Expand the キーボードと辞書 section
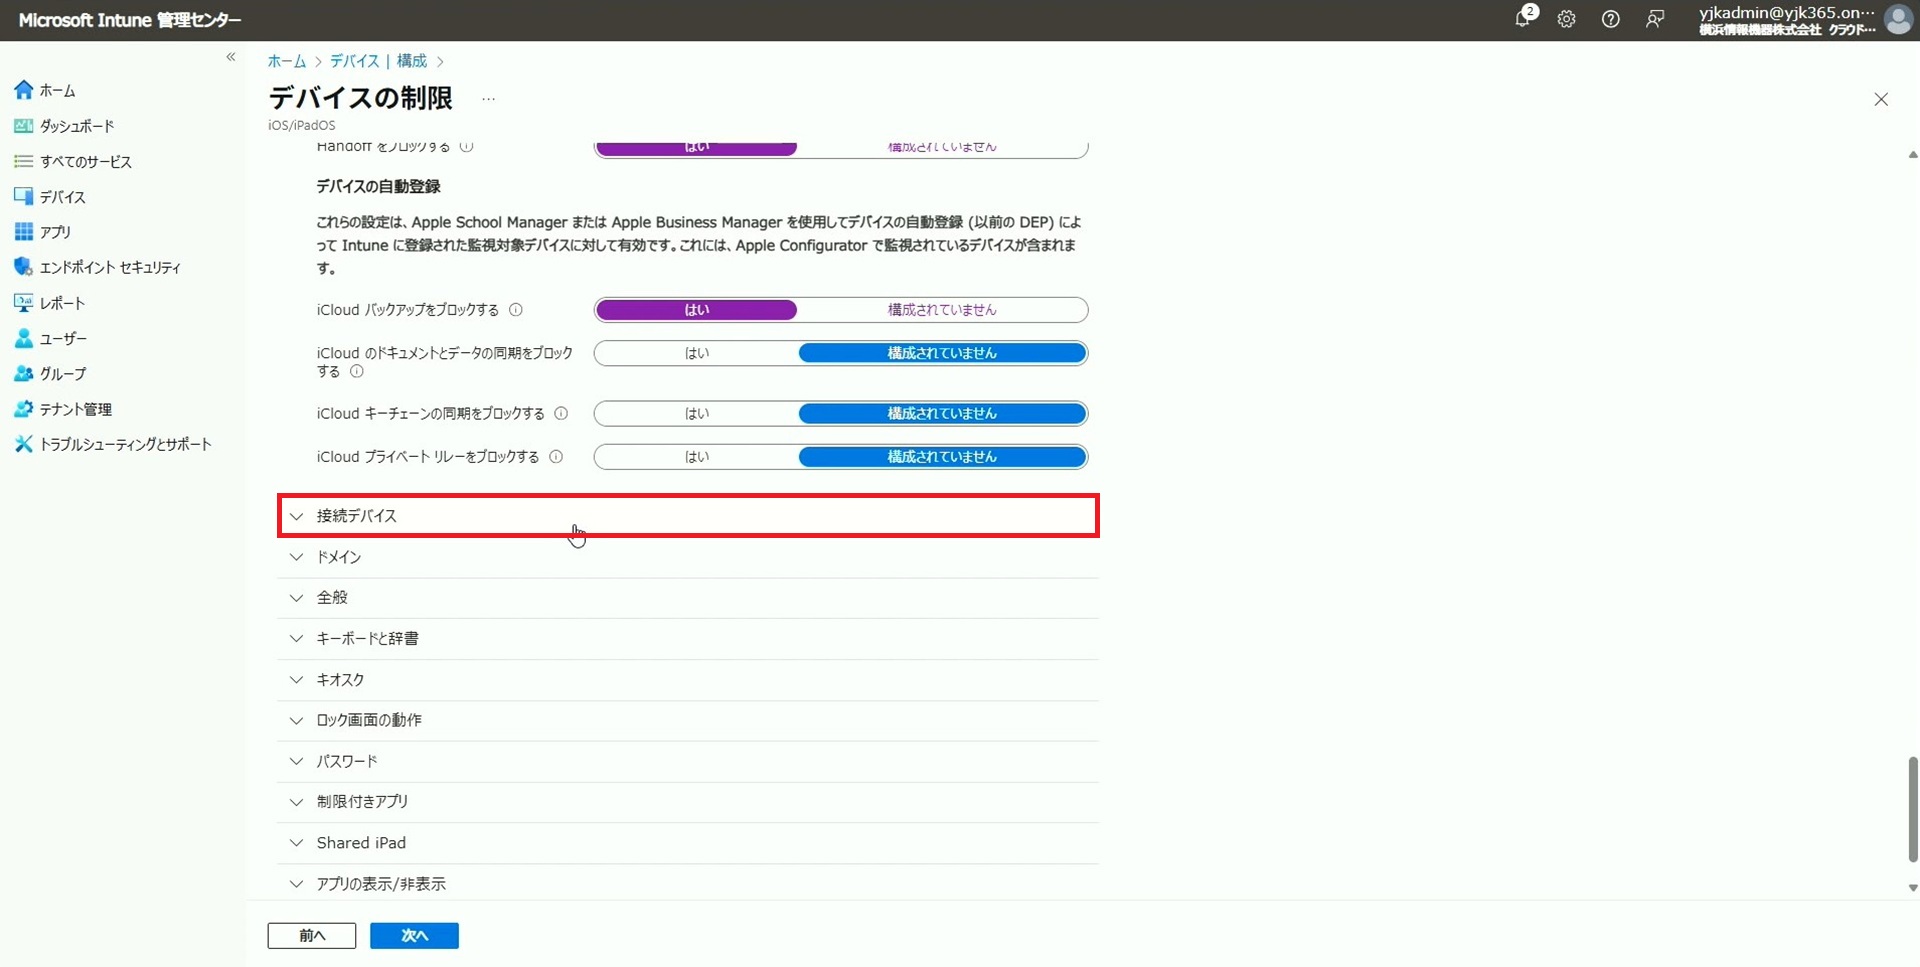The height and width of the screenshot is (967, 1920). tap(367, 639)
